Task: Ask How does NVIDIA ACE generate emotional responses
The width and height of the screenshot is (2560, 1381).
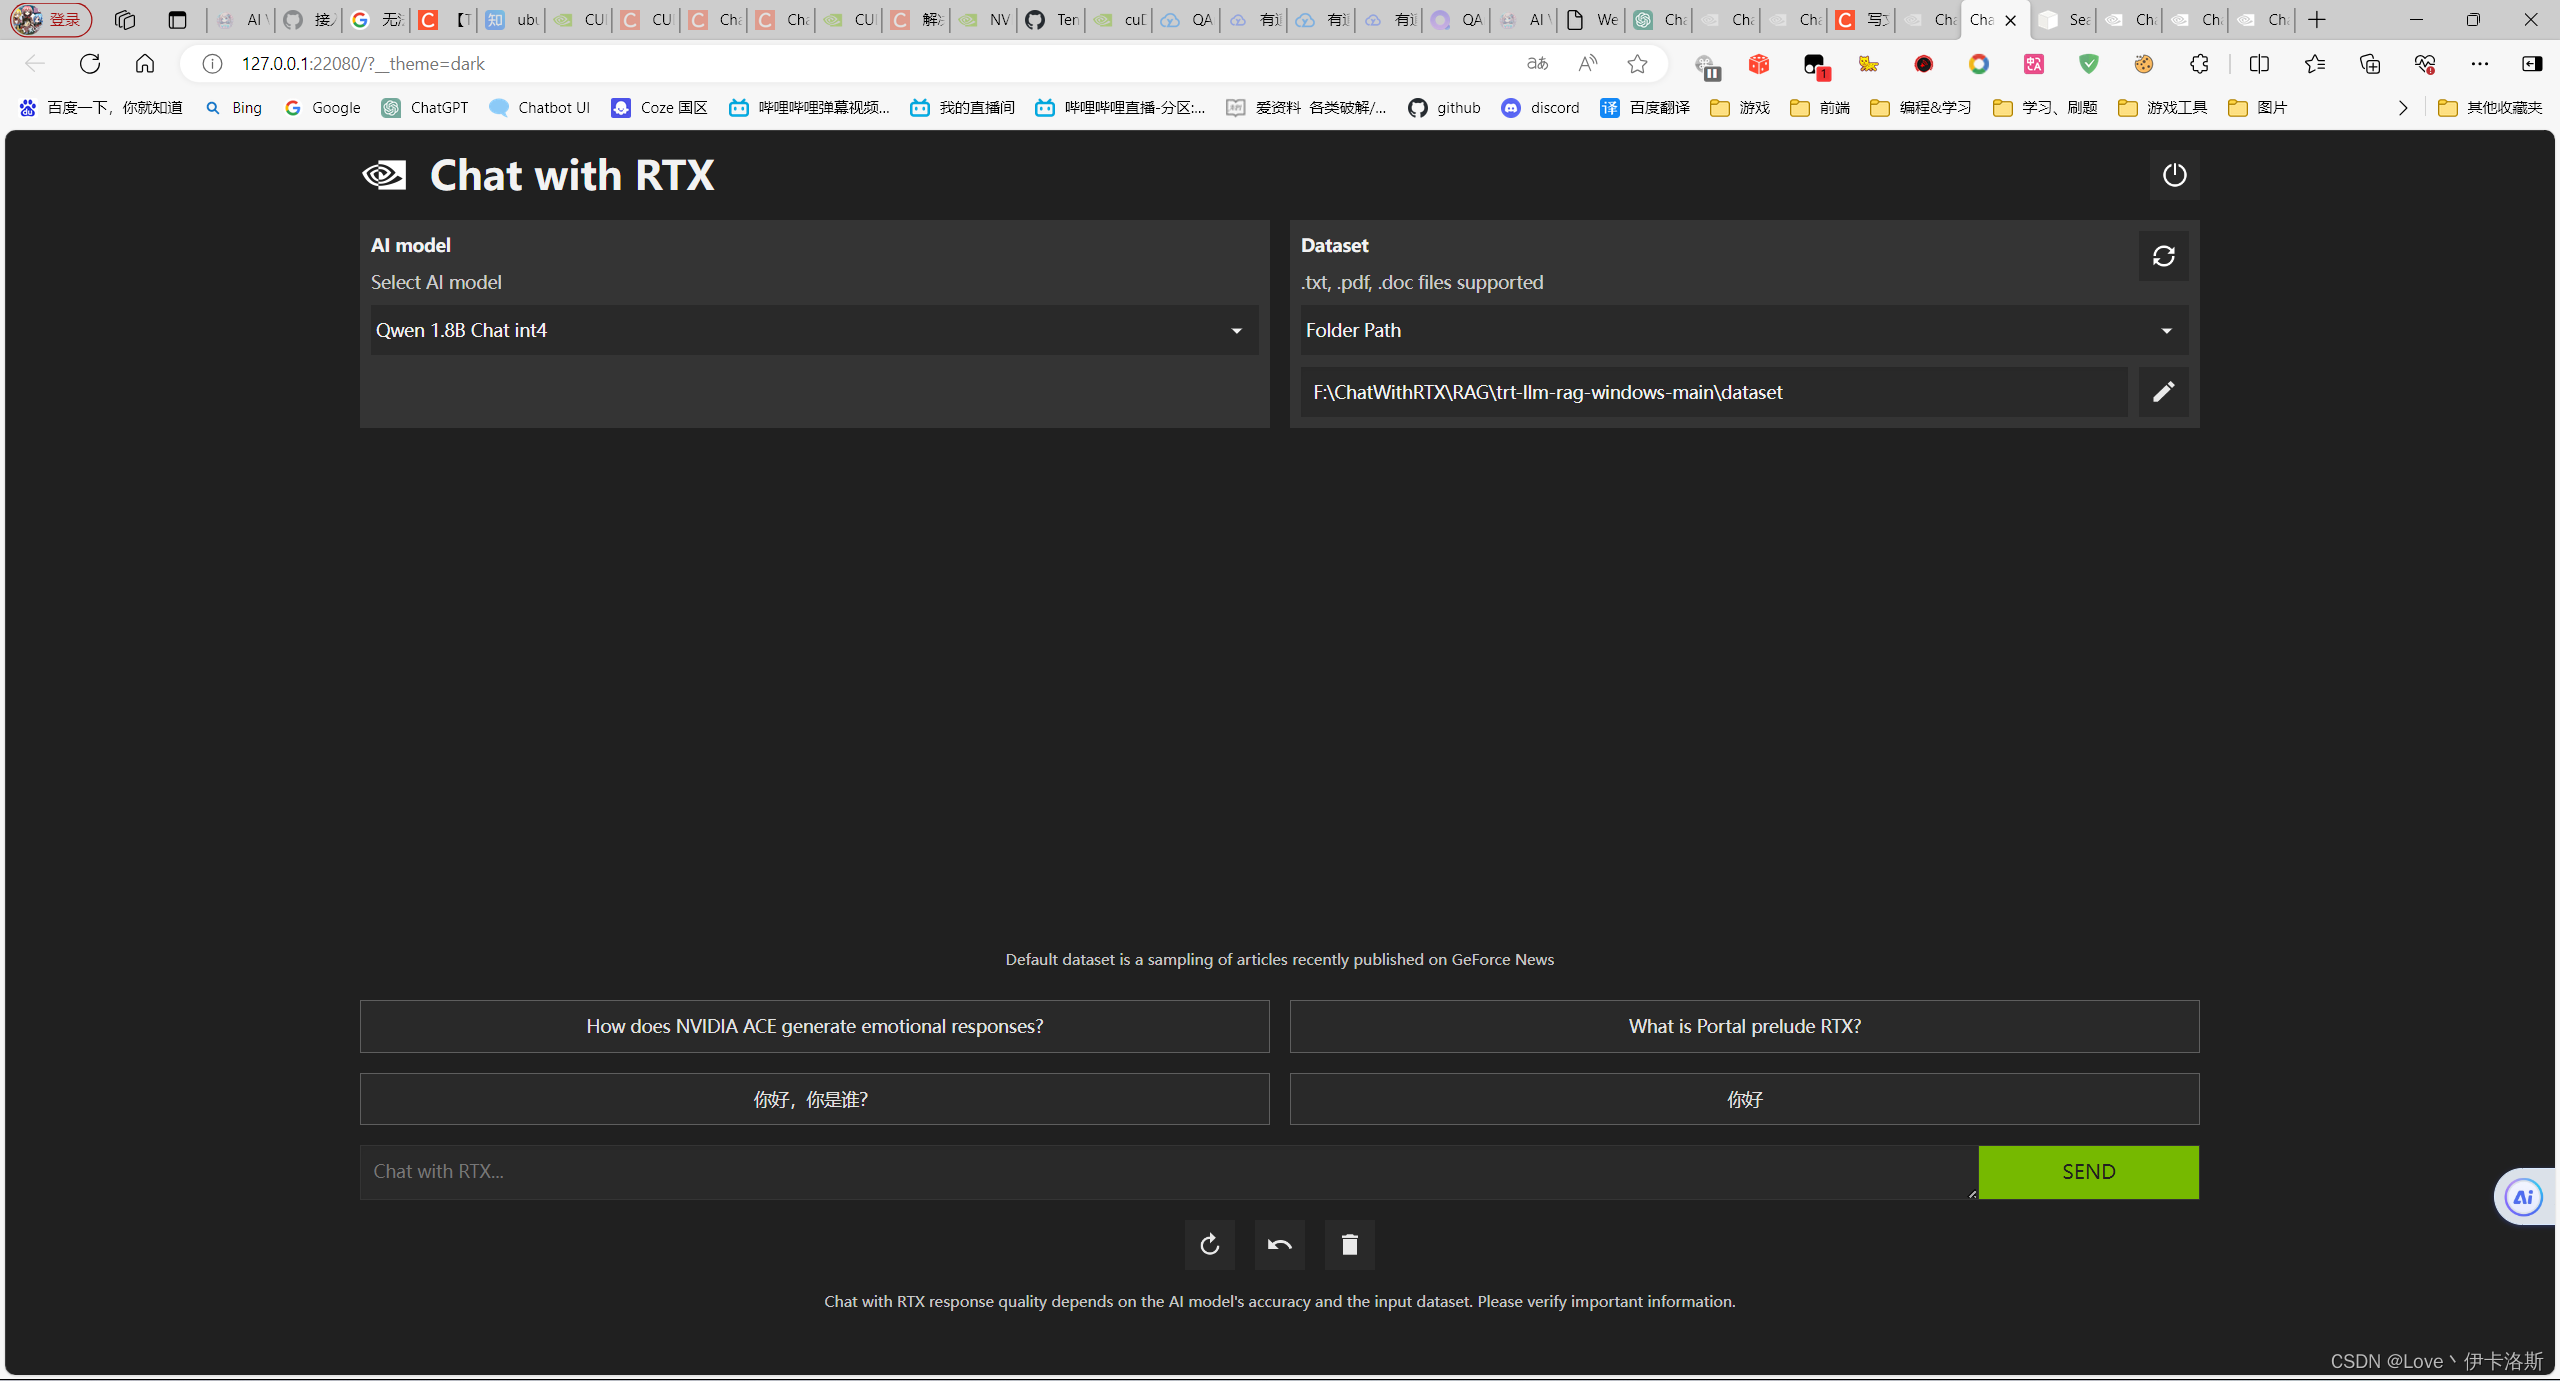Action: pyautogui.click(x=814, y=1026)
